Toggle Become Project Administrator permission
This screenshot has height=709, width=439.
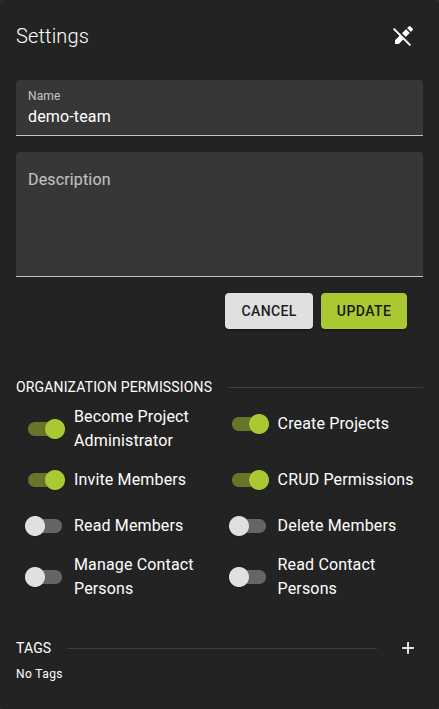[x=46, y=429]
